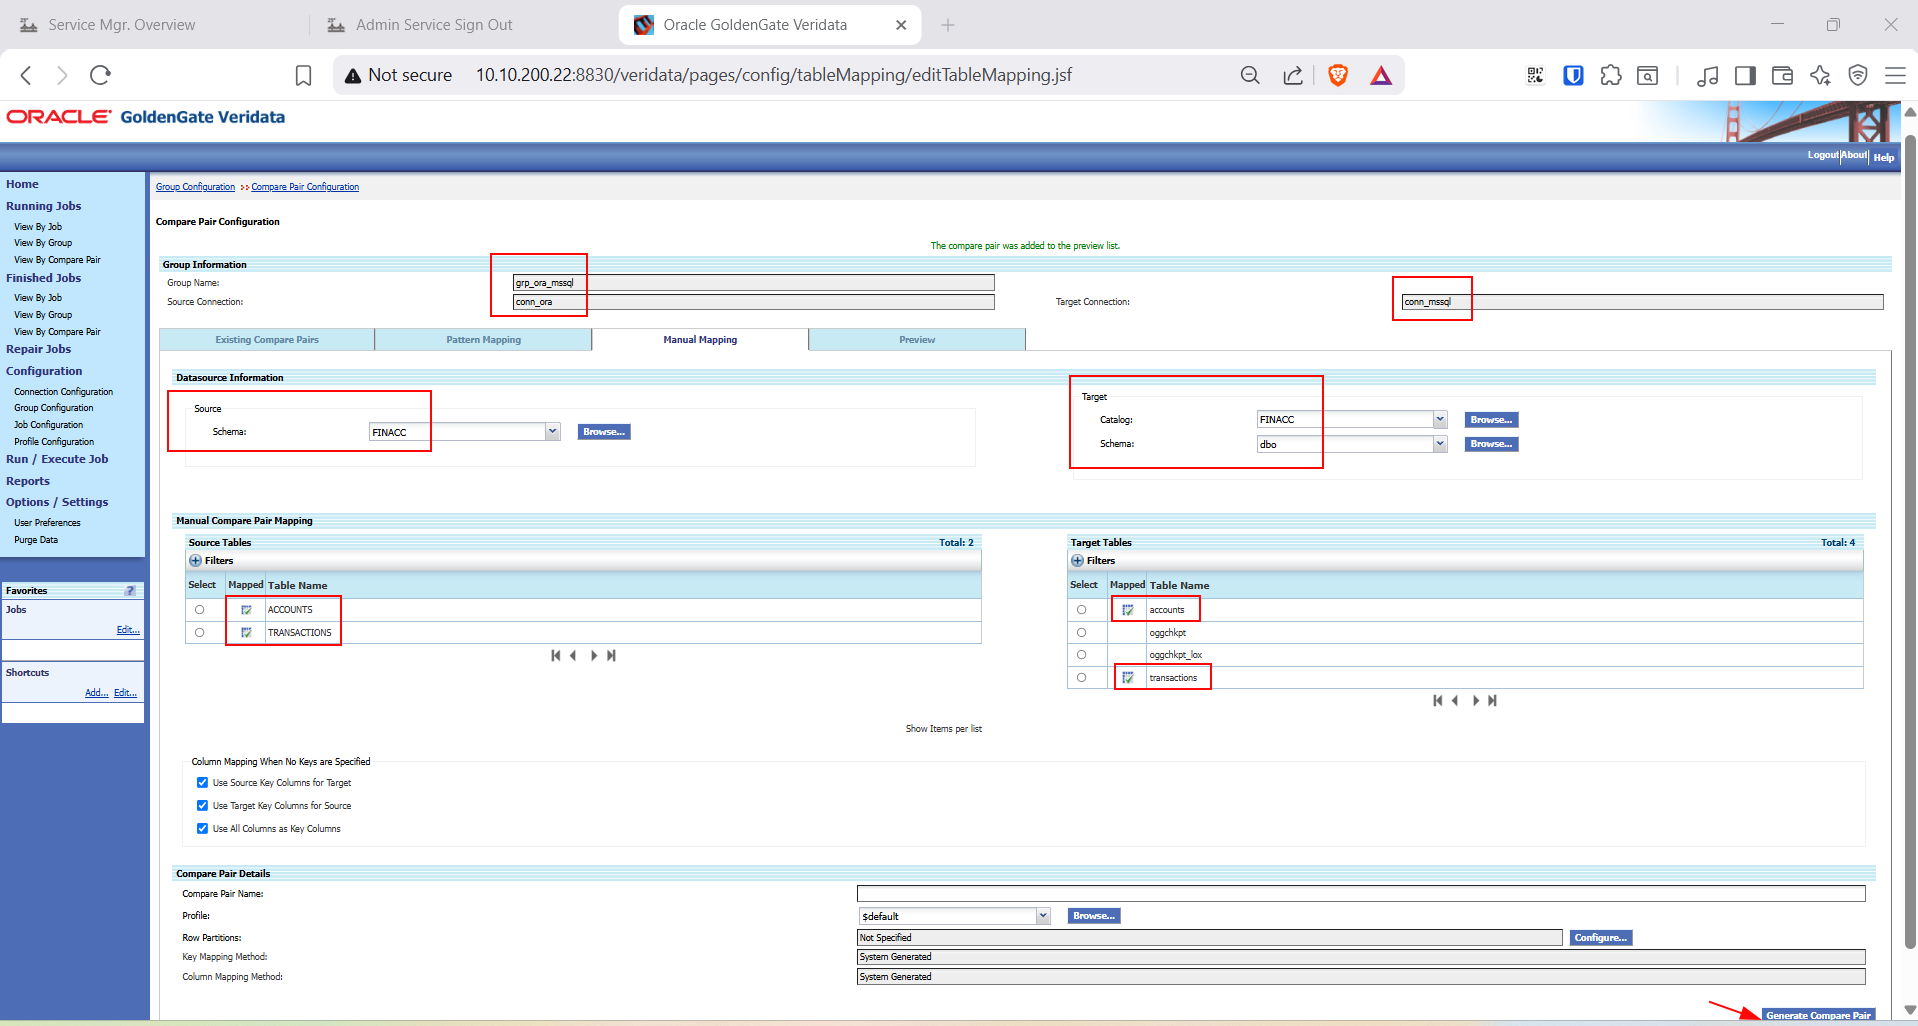Go back in browser history

point(27,75)
